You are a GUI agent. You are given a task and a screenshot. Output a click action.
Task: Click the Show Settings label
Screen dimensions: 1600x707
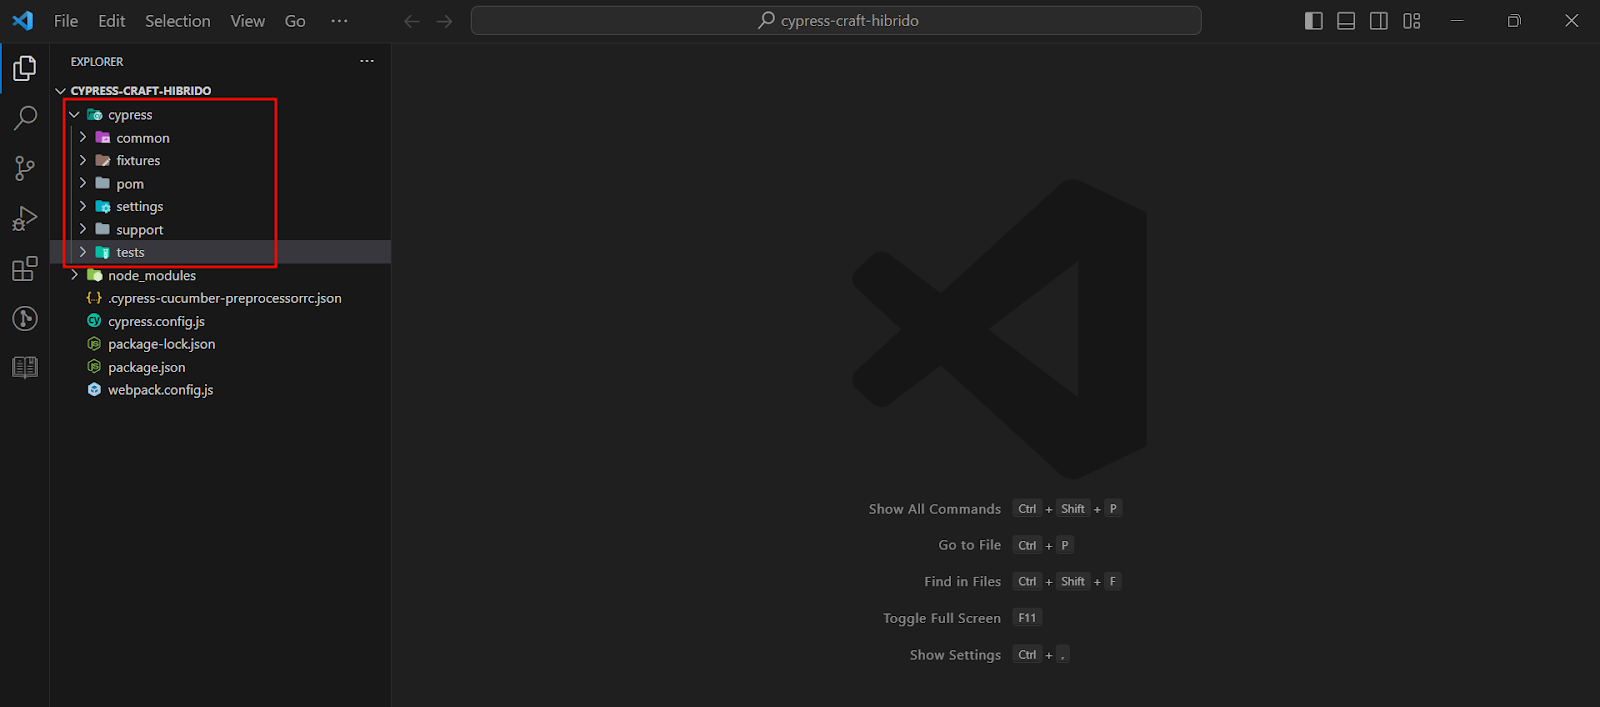coord(955,655)
